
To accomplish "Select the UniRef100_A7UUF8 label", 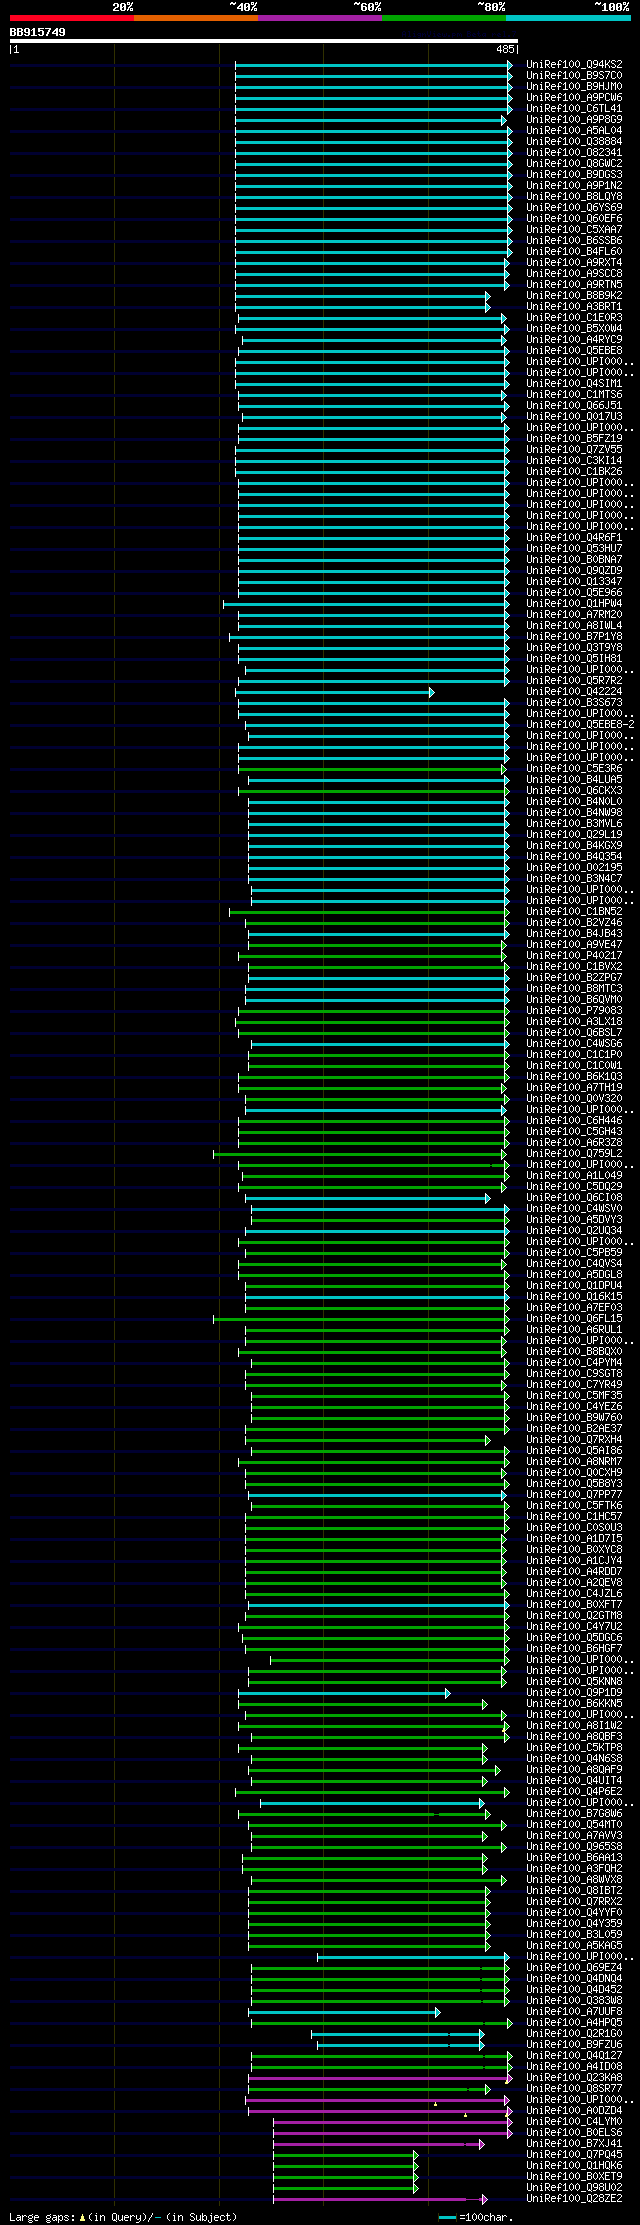I will click(574, 2011).
